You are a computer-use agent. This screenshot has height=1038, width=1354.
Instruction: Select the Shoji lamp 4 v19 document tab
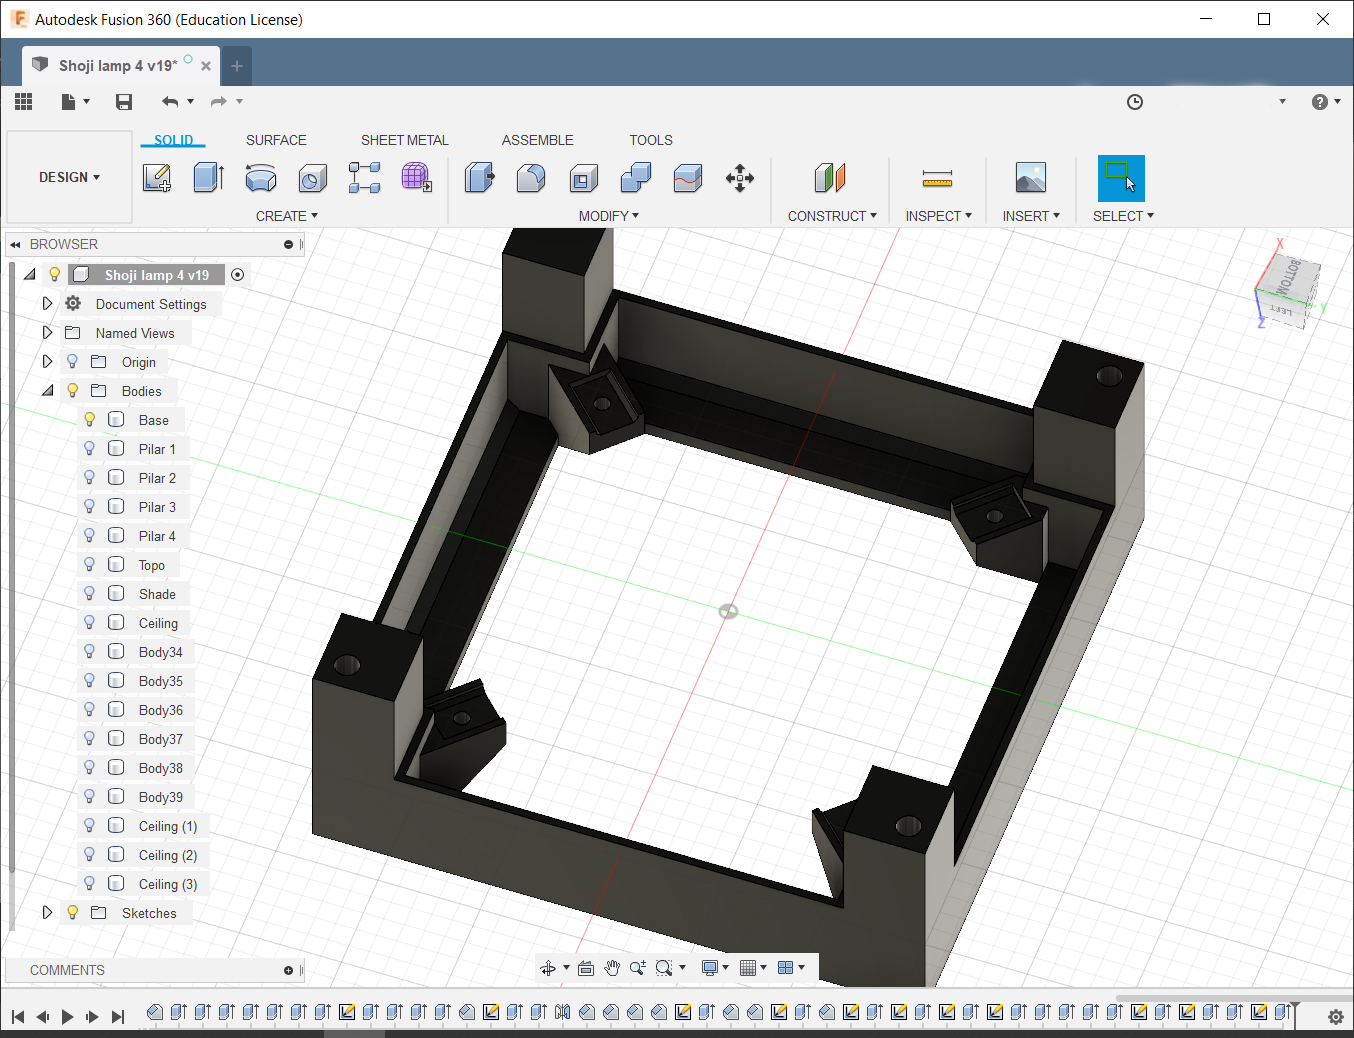tap(118, 66)
